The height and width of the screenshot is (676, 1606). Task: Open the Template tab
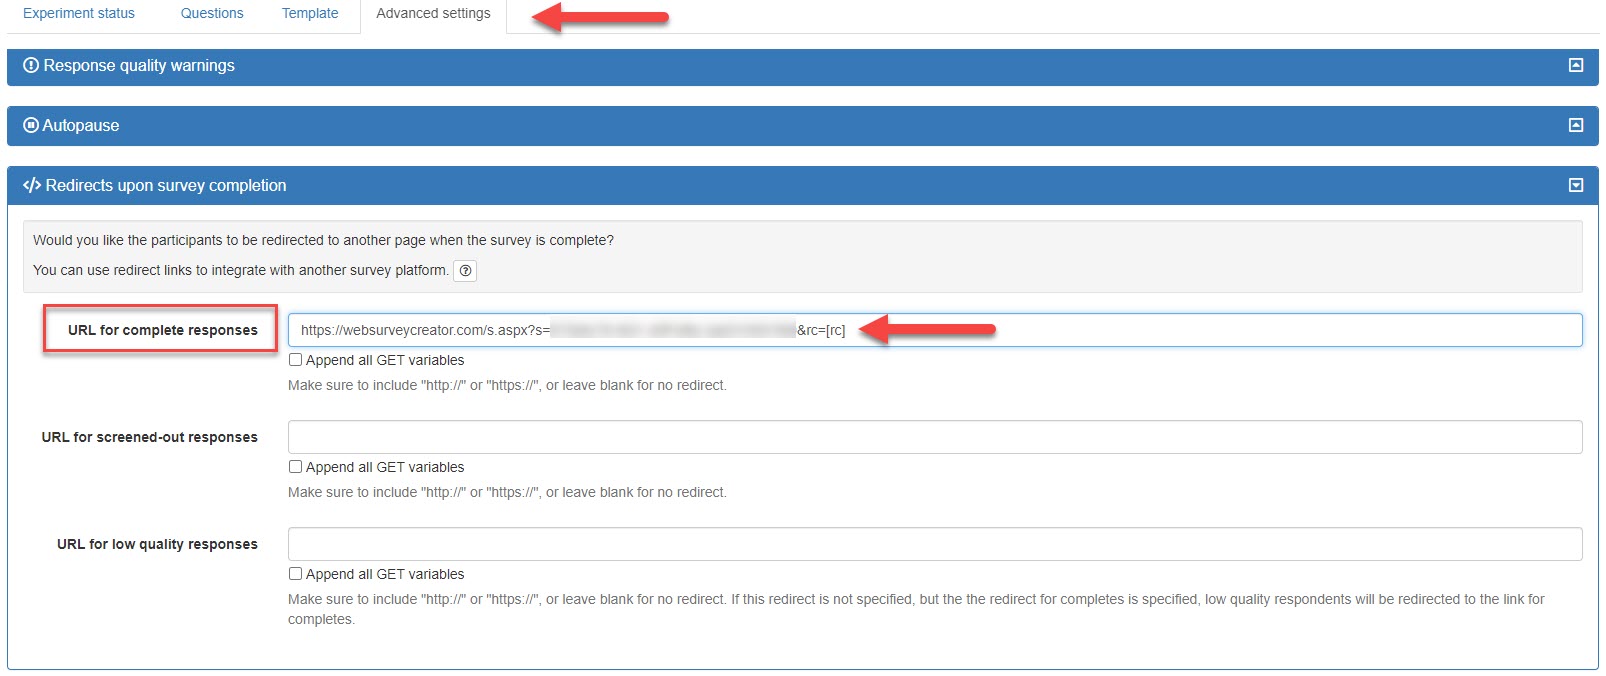coord(310,14)
